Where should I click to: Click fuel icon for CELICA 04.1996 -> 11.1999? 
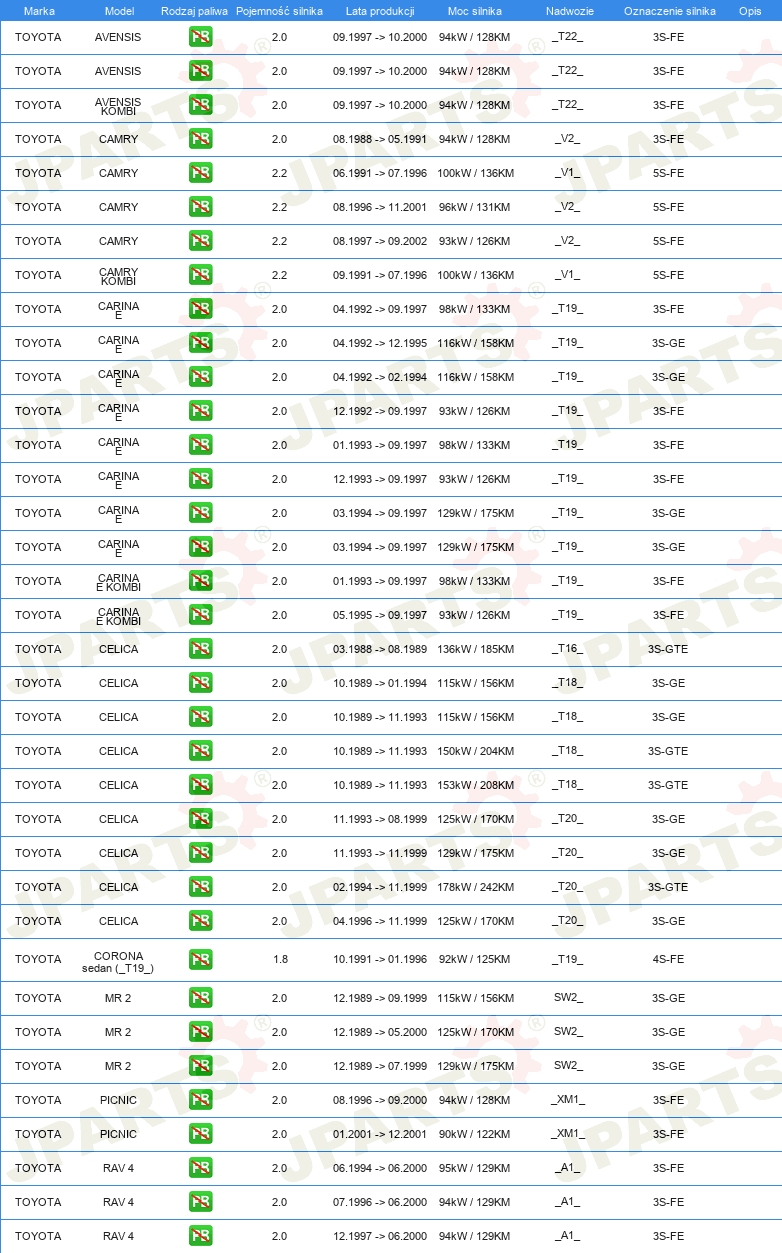coord(201,921)
